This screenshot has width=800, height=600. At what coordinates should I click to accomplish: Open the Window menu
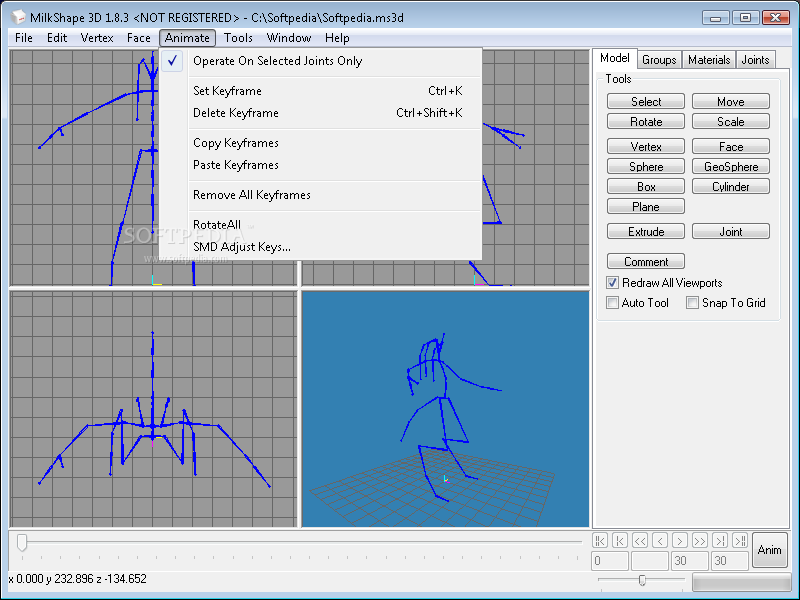289,38
